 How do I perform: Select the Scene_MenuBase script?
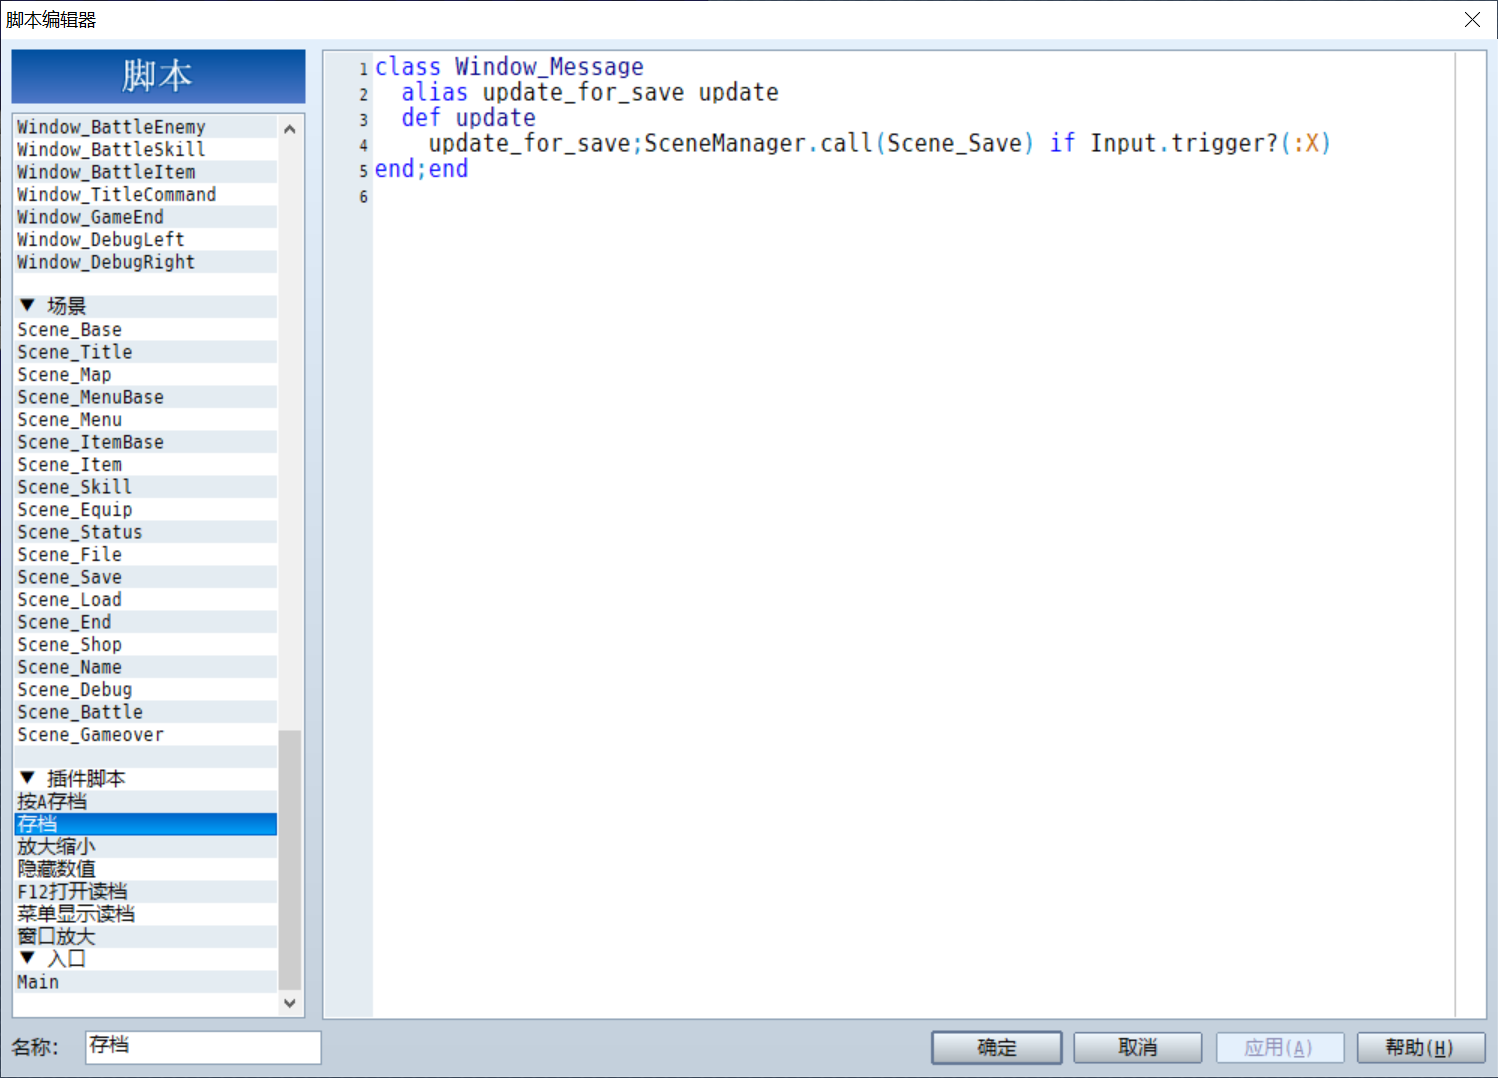coord(146,397)
